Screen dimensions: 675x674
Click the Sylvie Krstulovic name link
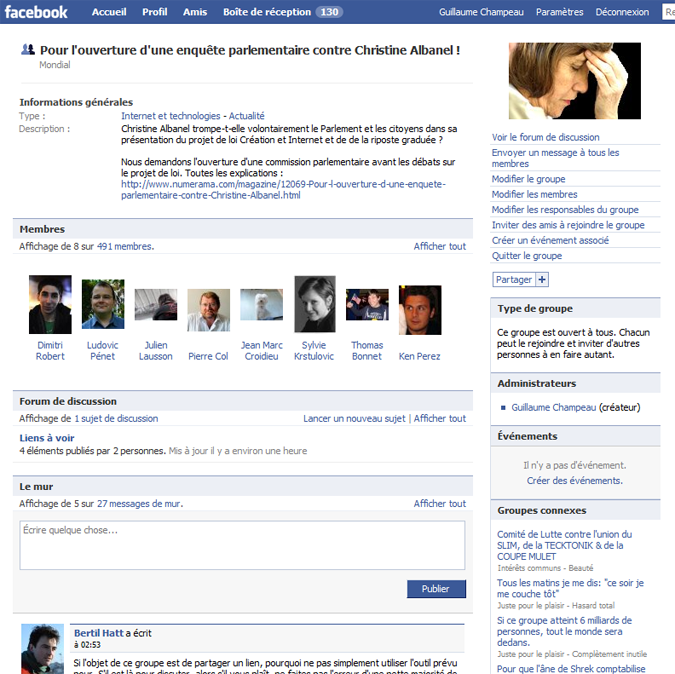(314, 351)
